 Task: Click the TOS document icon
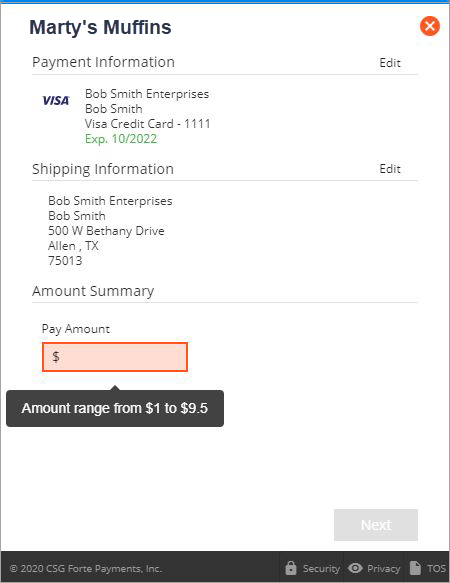click(415, 568)
